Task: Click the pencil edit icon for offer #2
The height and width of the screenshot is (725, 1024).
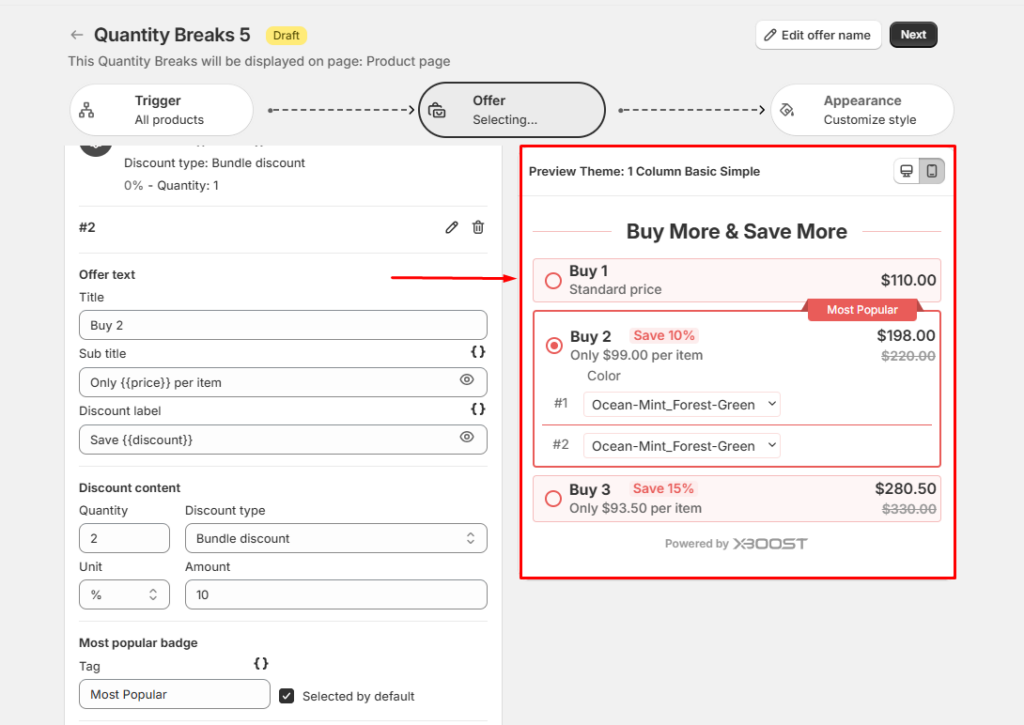Action: 452,228
